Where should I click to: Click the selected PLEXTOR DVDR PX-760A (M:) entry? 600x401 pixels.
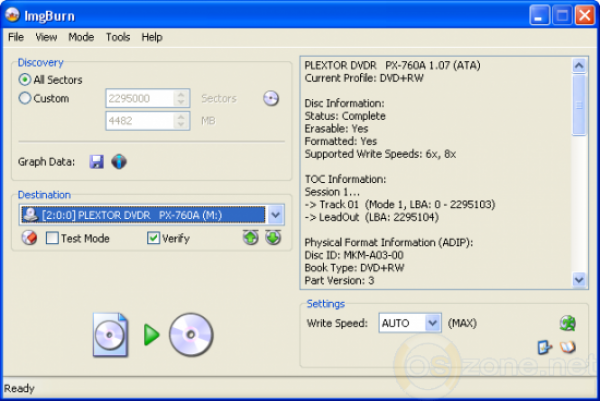coord(143,215)
